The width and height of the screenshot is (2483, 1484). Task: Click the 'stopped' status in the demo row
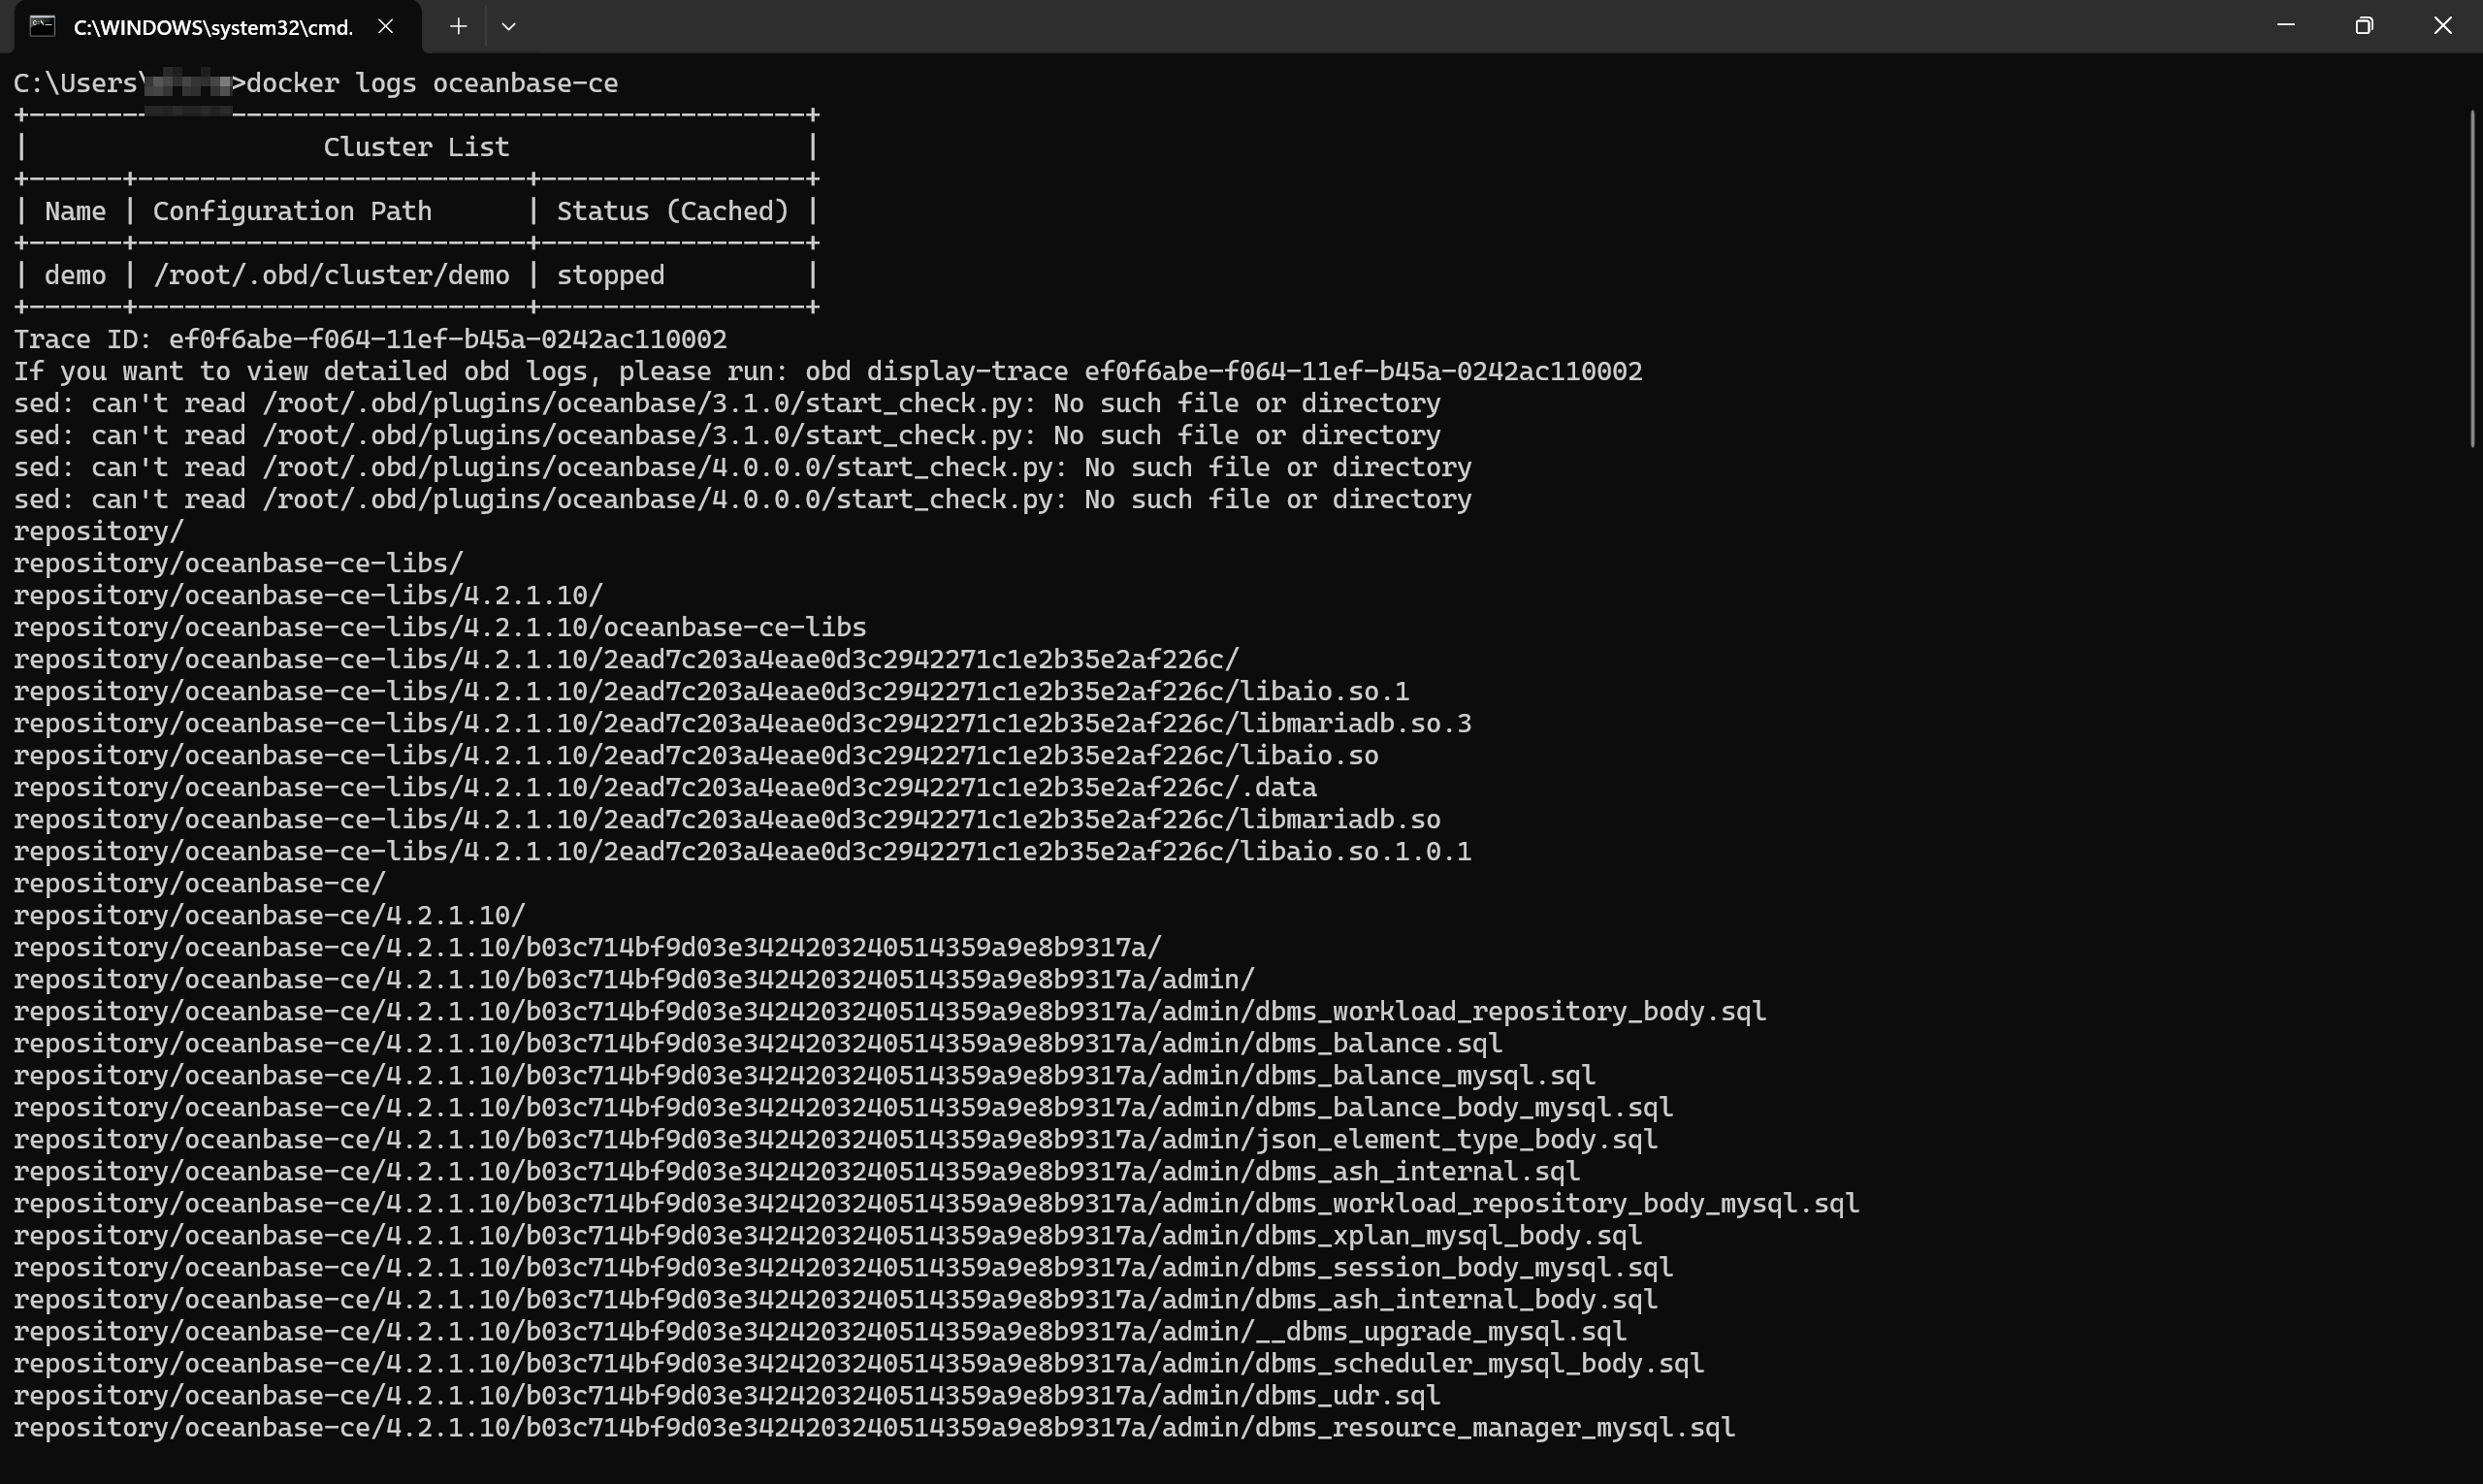tap(610, 275)
